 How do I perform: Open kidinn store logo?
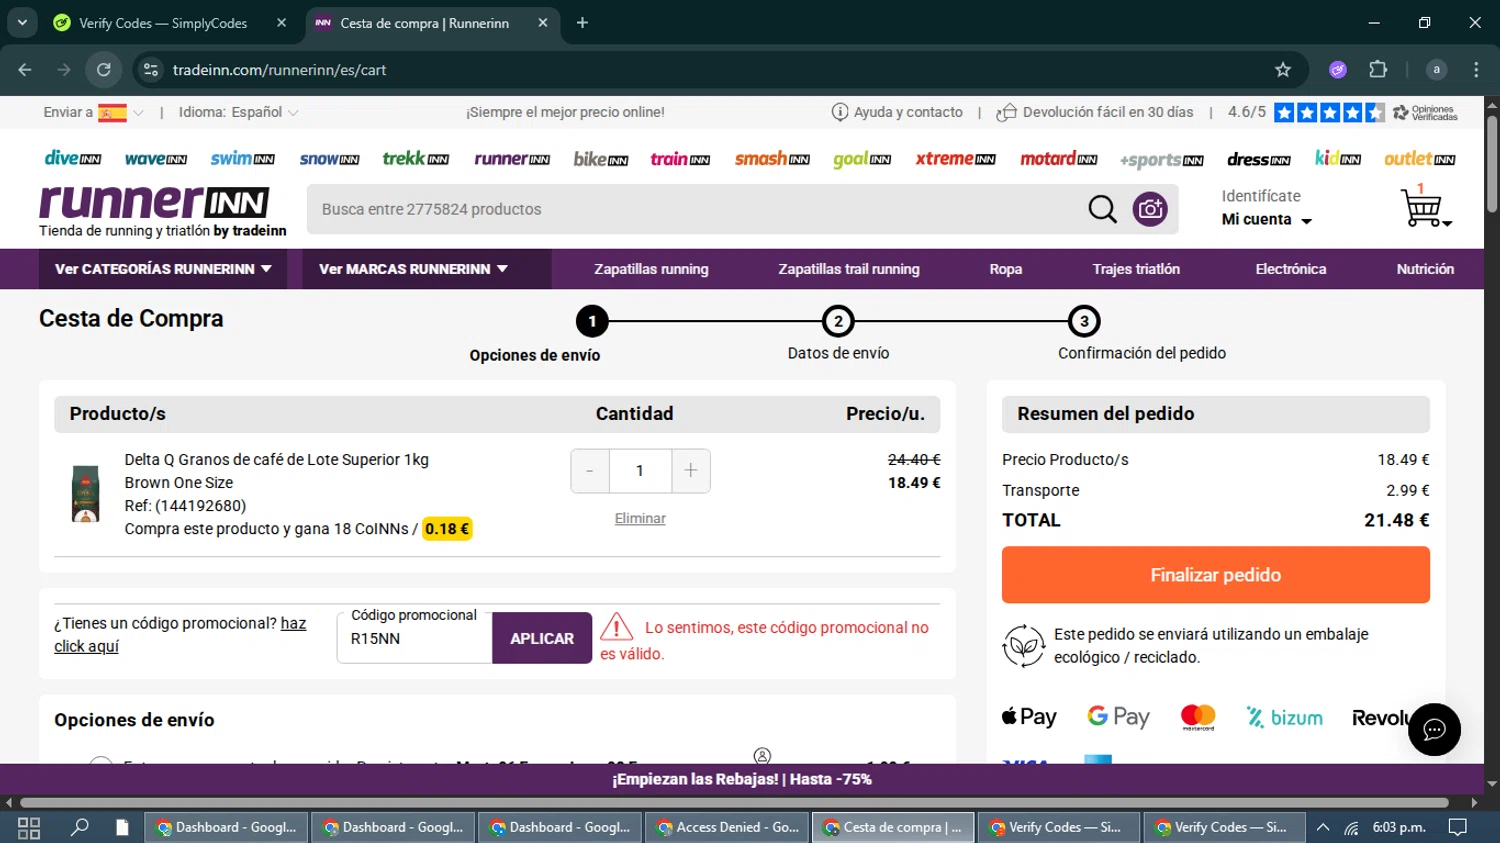(1337, 158)
